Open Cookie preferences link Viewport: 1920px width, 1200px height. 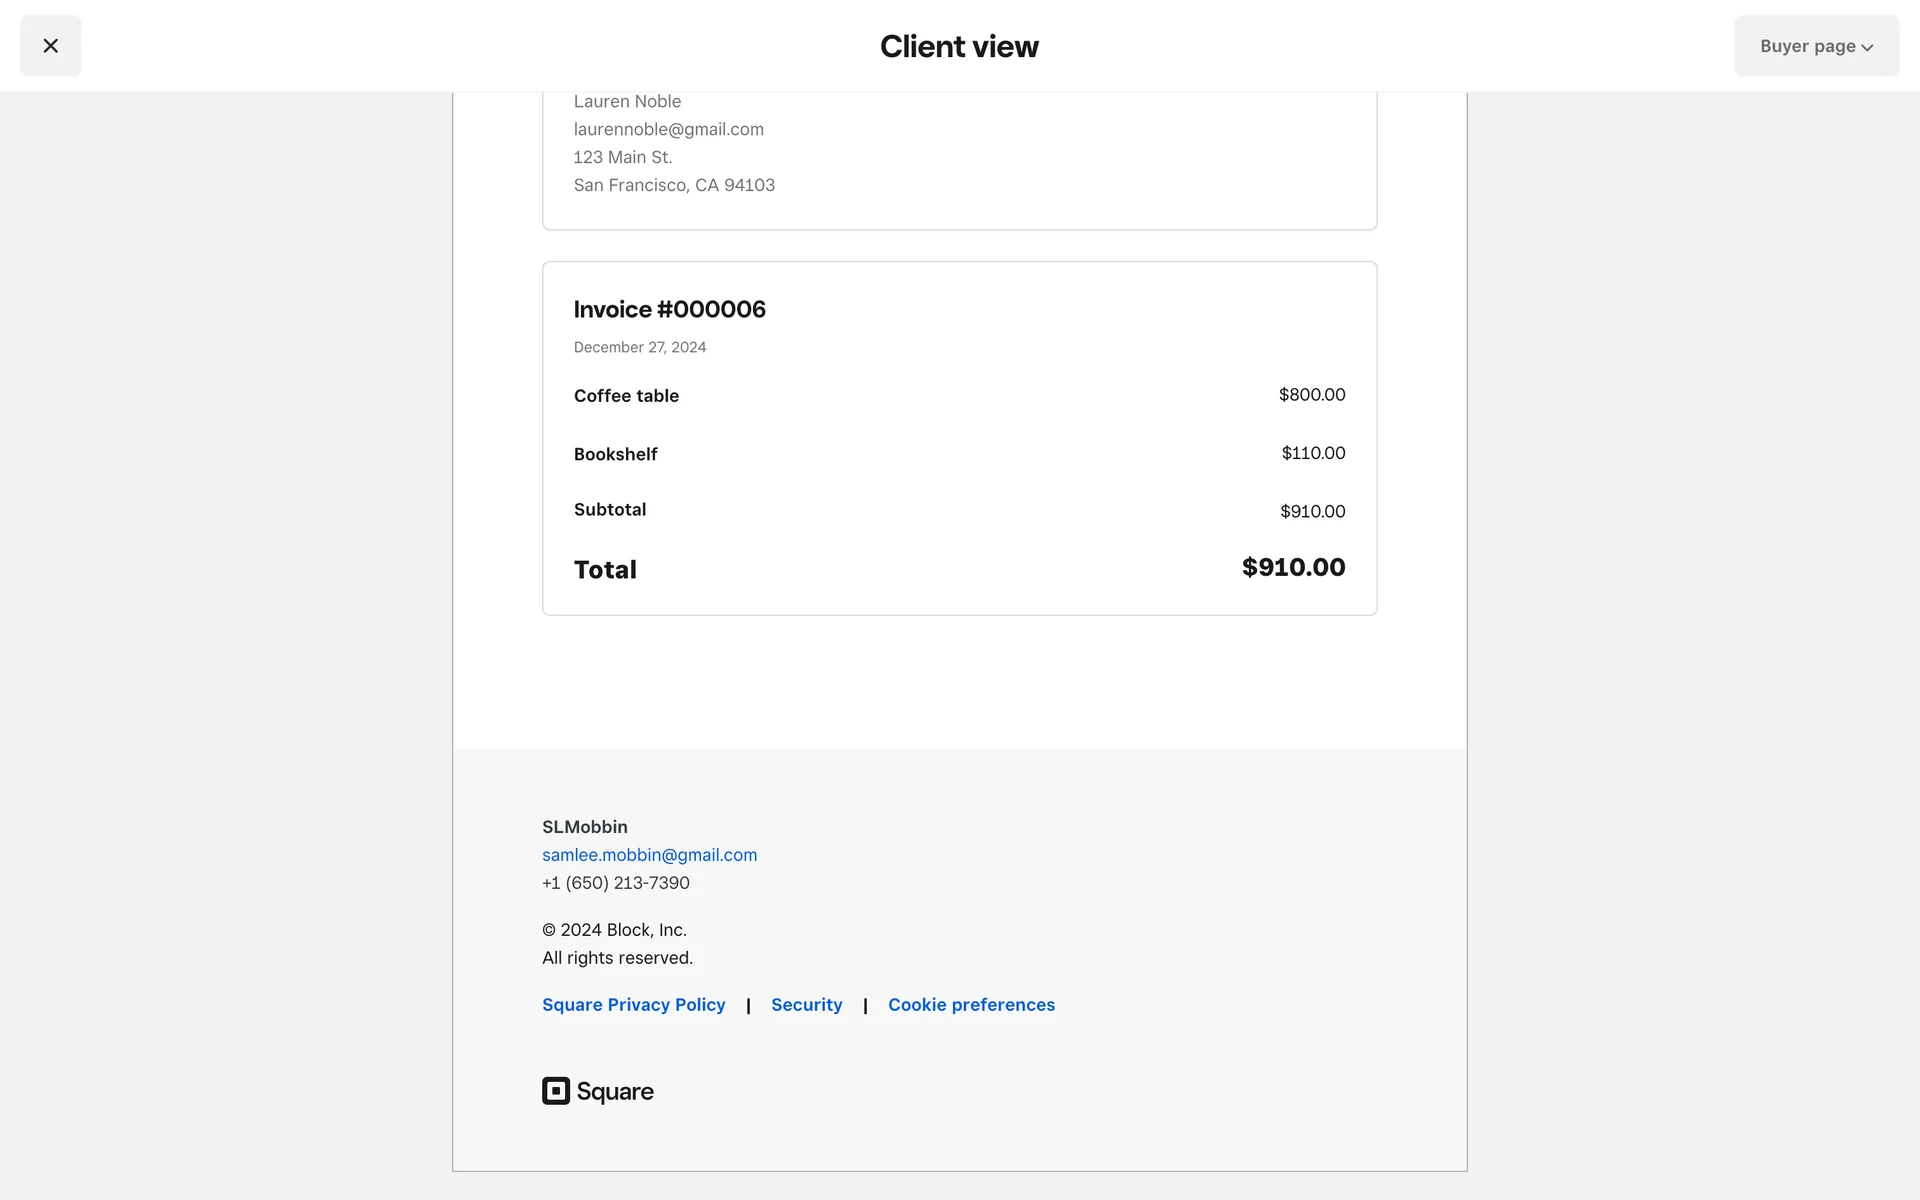click(x=971, y=1005)
